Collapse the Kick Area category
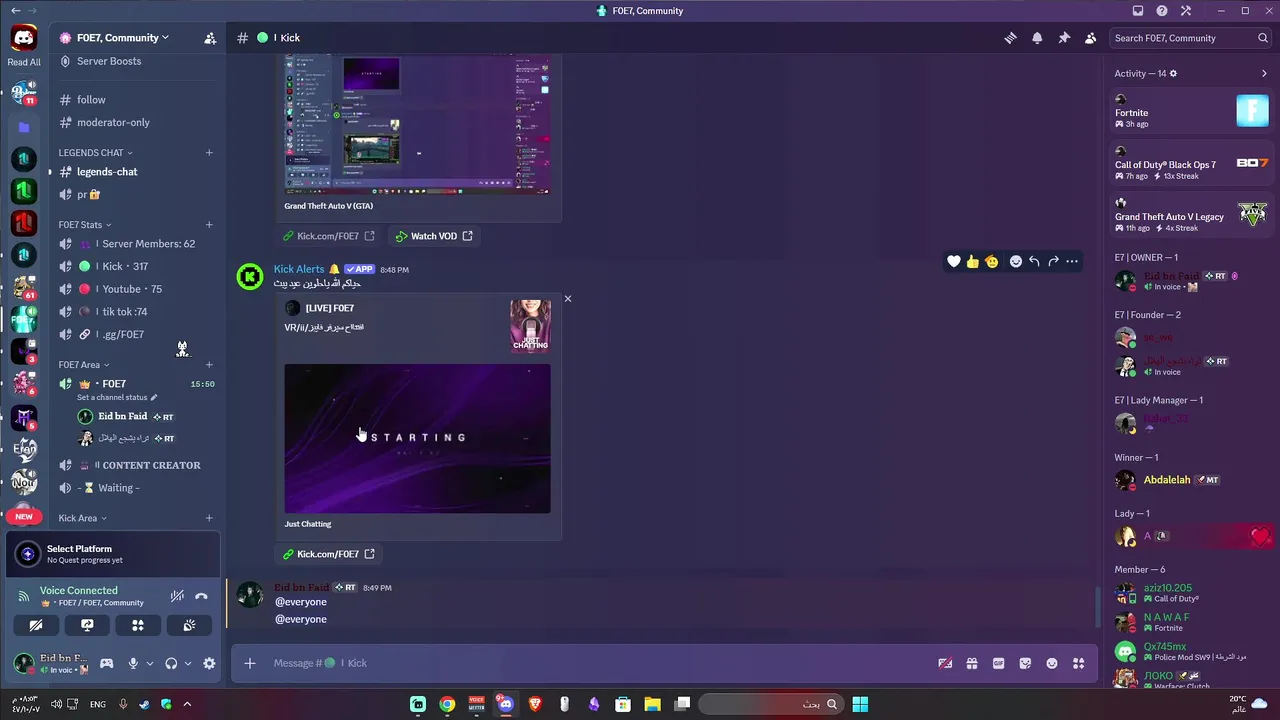The width and height of the screenshot is (1280, 720). point(82,518)
